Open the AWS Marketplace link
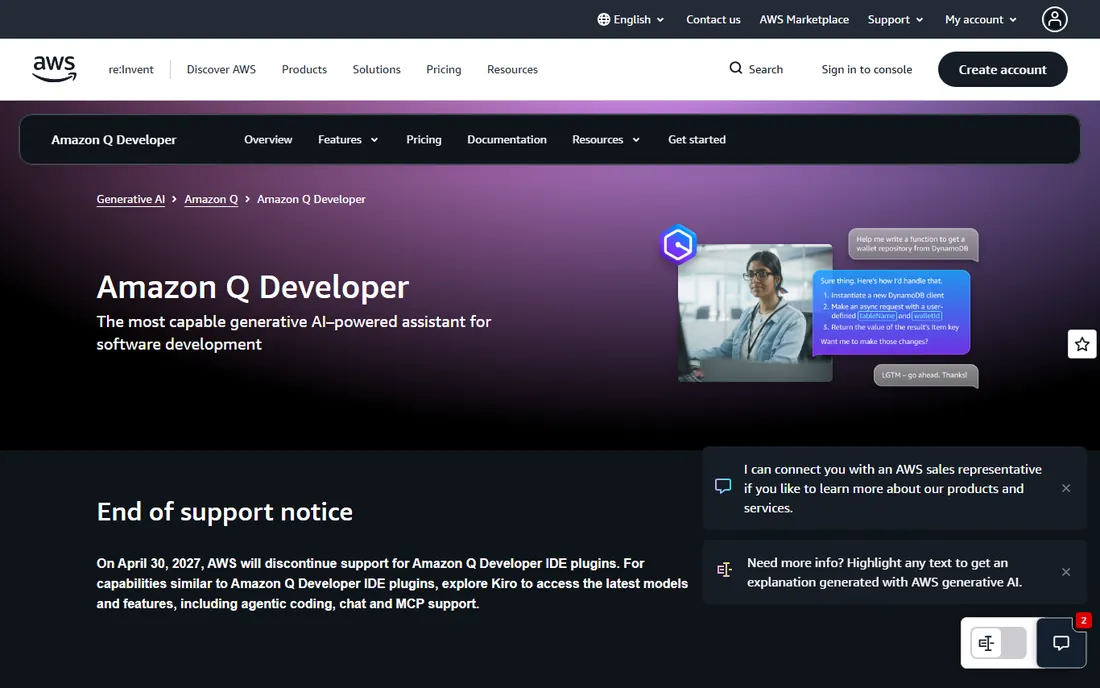The image size is (1100, 688). pos(804,20)
